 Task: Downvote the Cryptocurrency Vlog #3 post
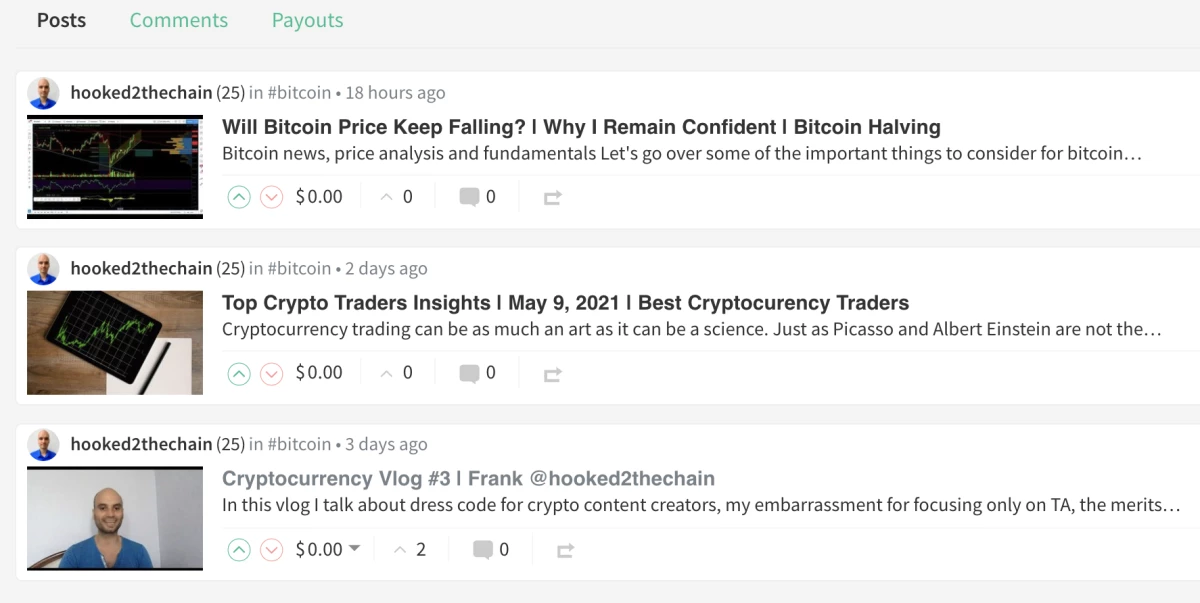[x=271, y=549]
